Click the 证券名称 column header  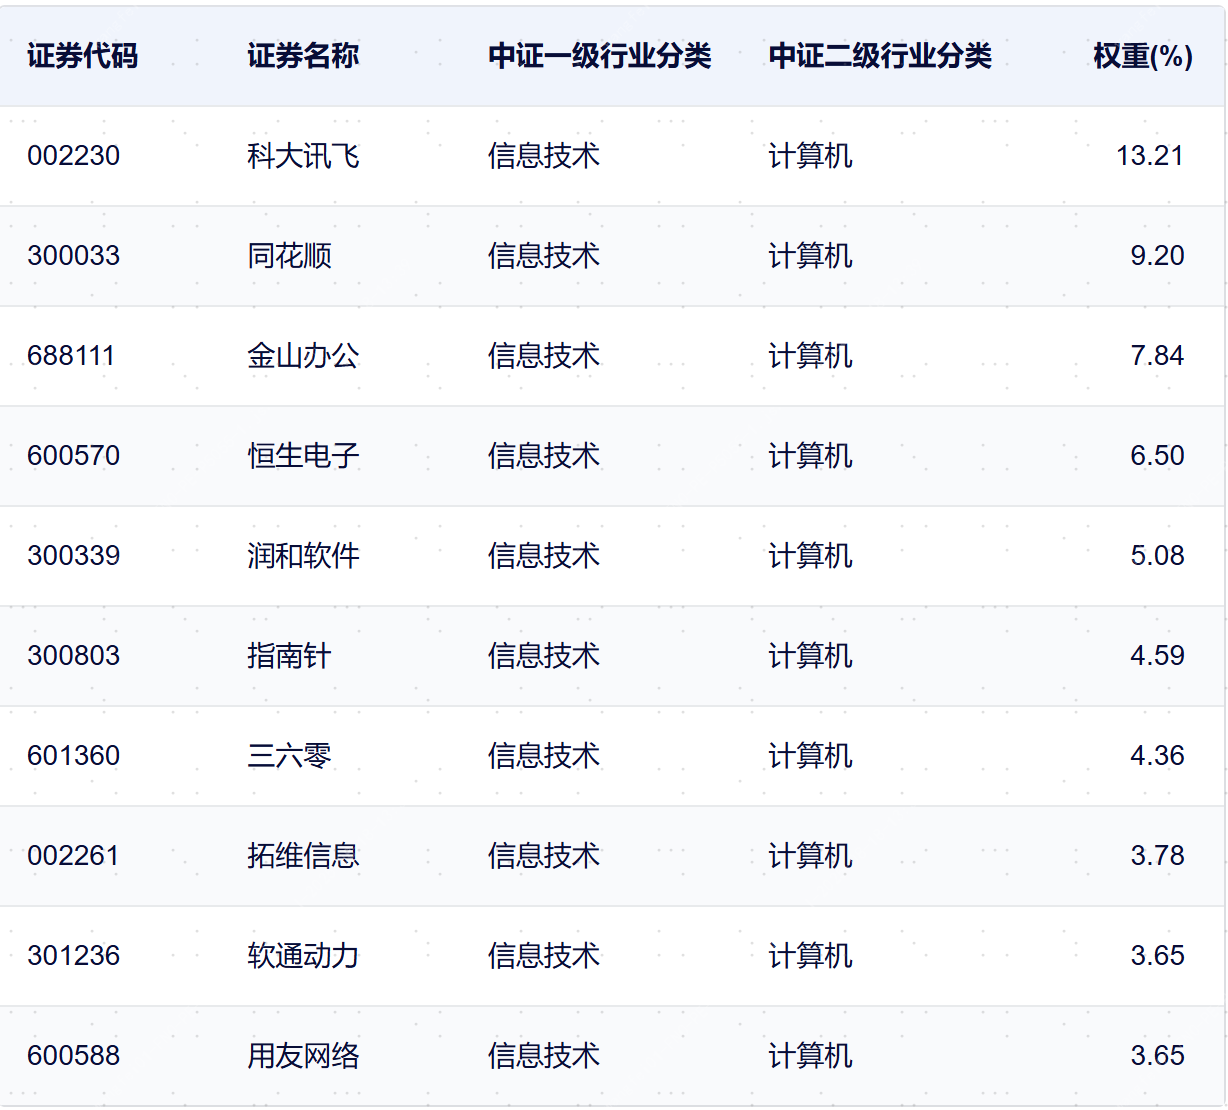(x=303, y=56)
